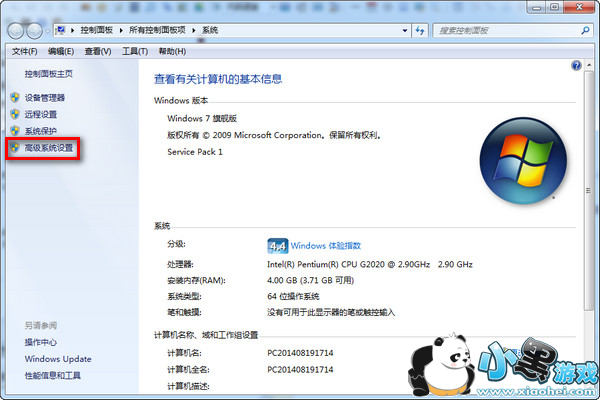The image size is (600, 400).
Task: Click the PC201408191714 value beside 计算机全名
Action: point(300,370)
